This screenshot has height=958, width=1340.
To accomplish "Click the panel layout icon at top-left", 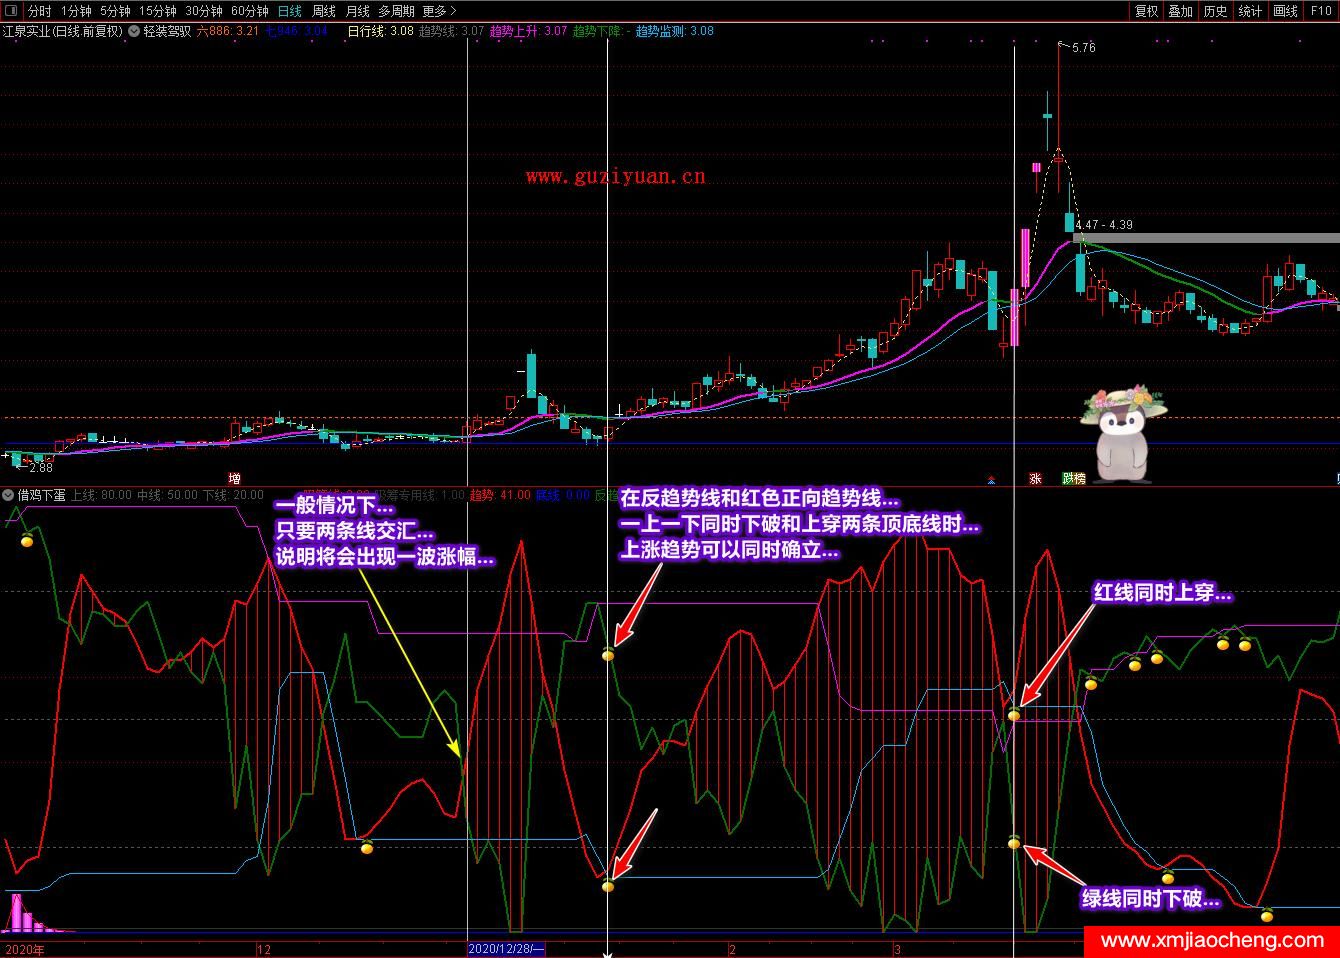I will [x=13, y=11].
